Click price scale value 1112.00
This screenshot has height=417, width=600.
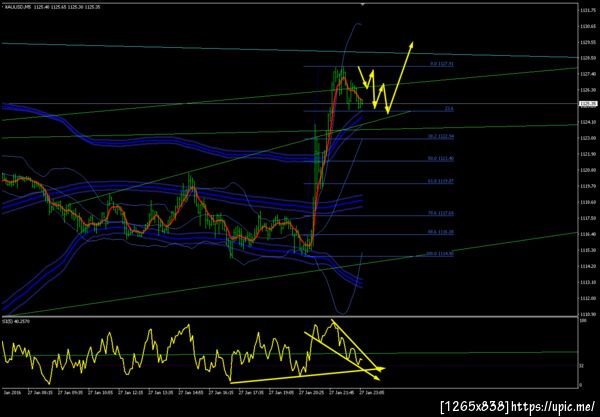(x=588, y=298)
